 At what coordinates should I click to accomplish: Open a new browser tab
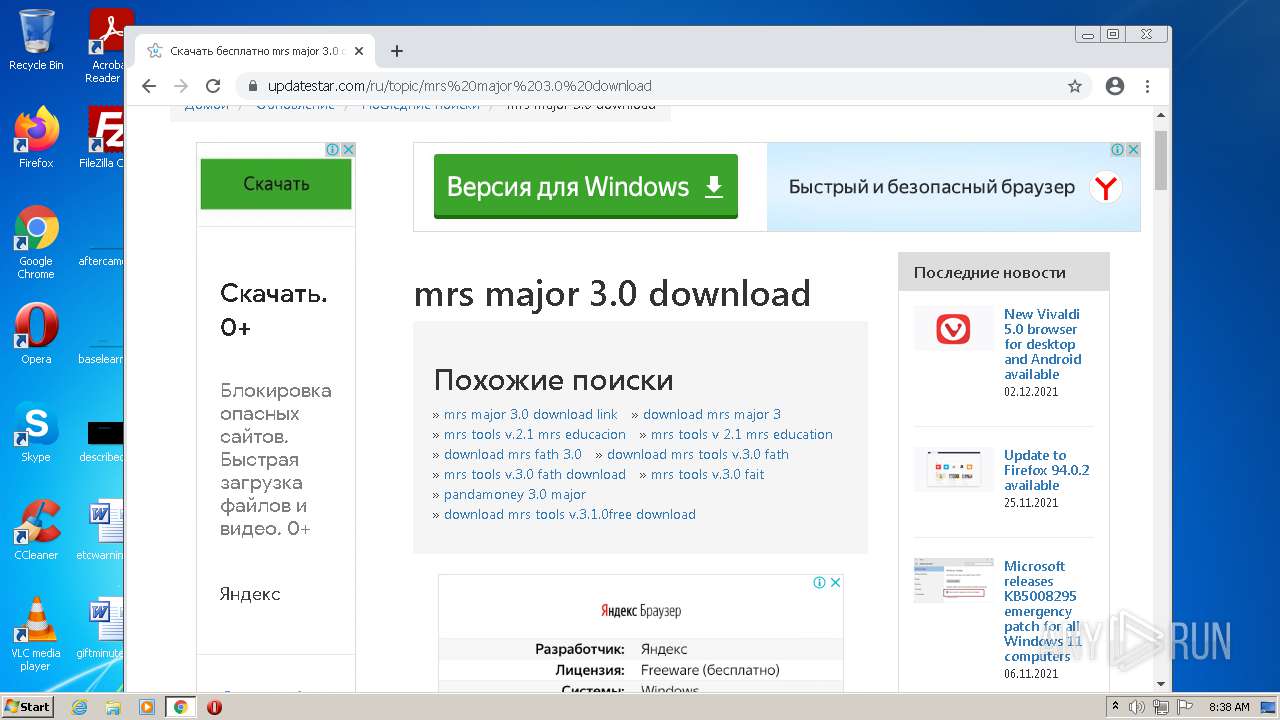click(x=397, y=51)
